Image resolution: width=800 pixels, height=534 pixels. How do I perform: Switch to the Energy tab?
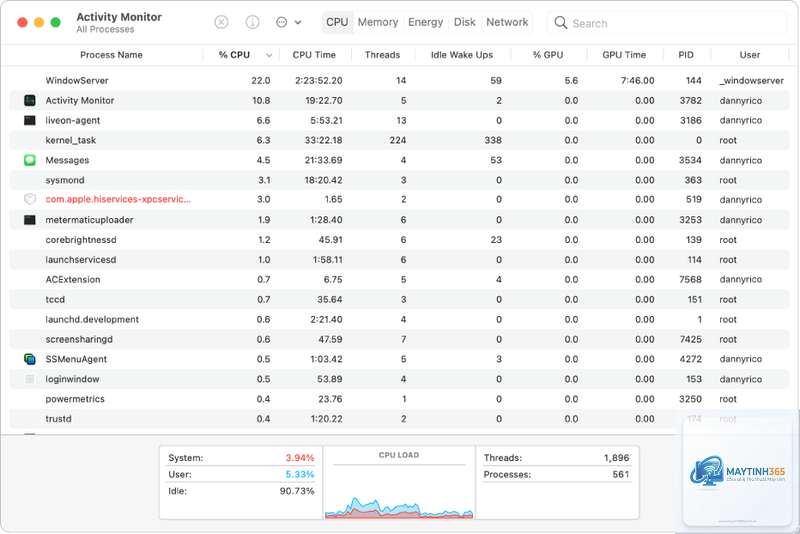[426, 22]
